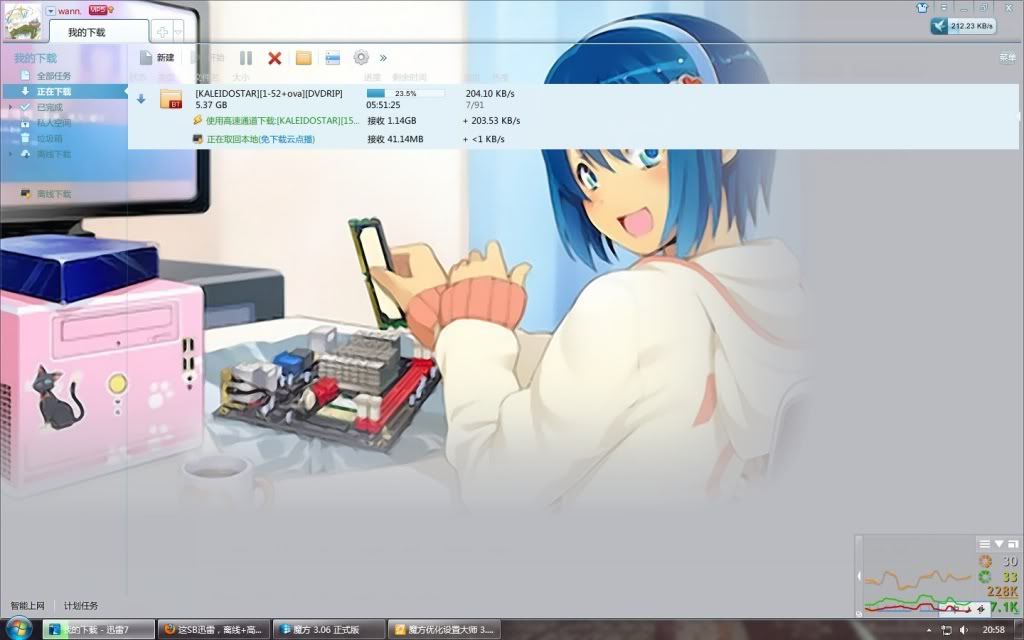This screenshot has height=640, width=1024.
Task: Click the blue down-arrow status icon of the KALEIDOSTAR task
Action: [141, 99]
